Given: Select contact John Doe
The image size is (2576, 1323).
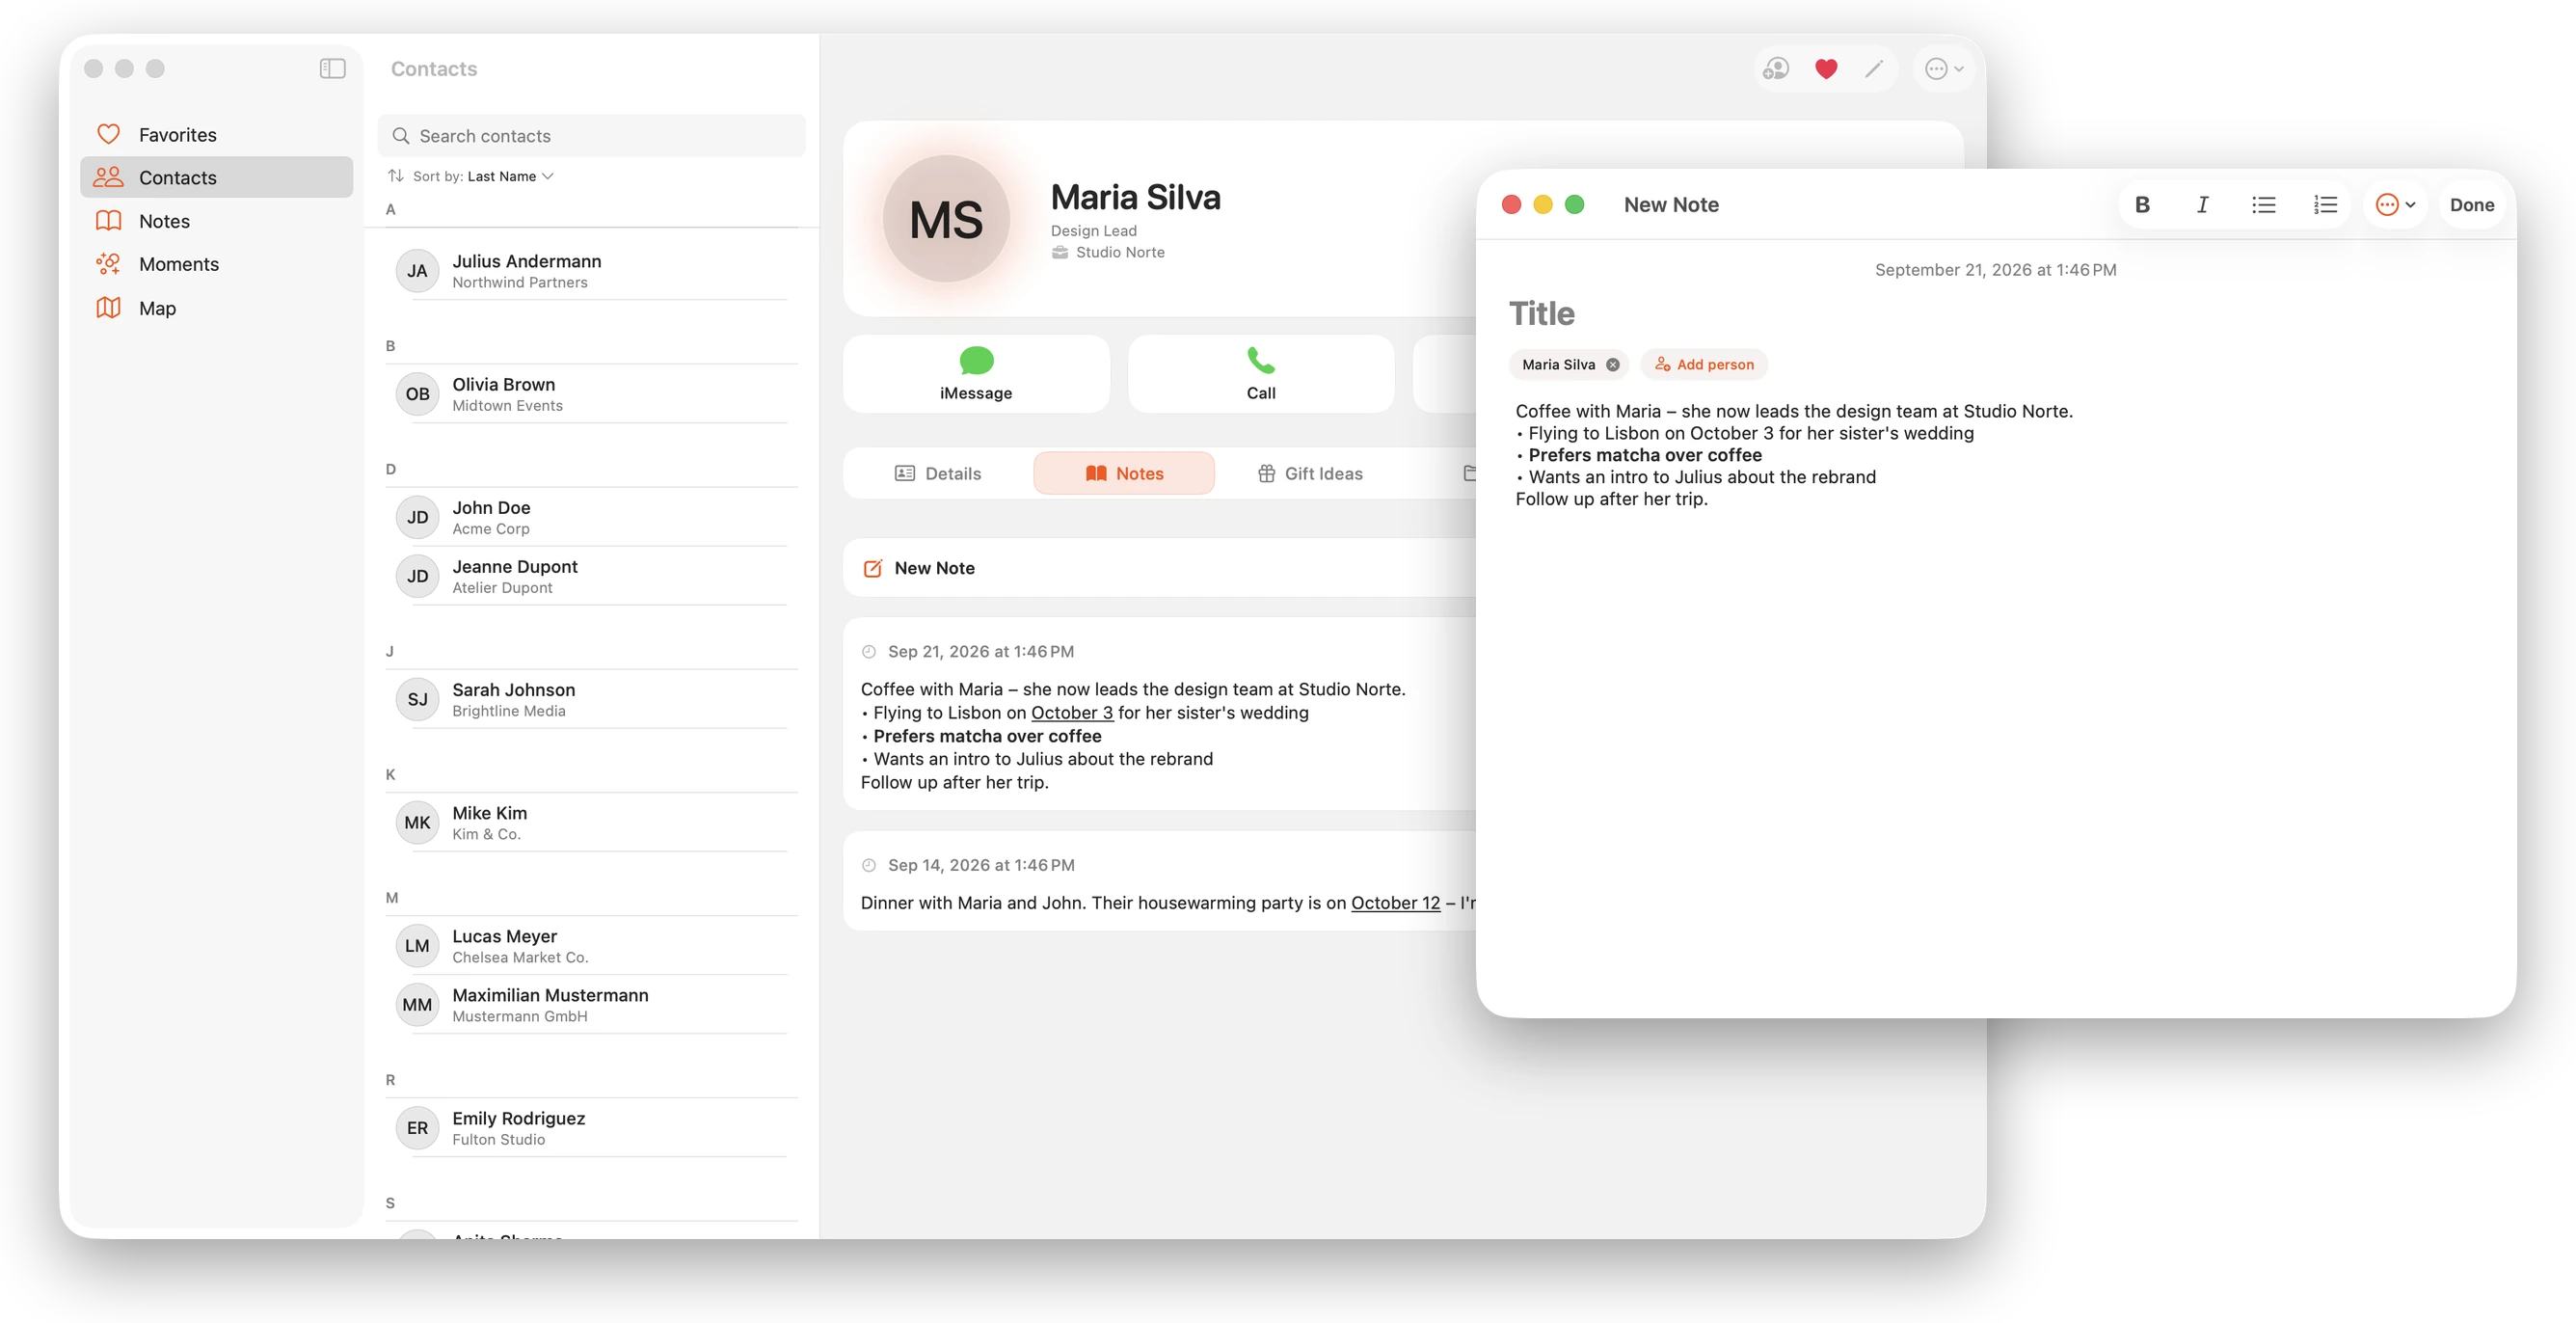Looking at the screenshot, I should 591,517.
